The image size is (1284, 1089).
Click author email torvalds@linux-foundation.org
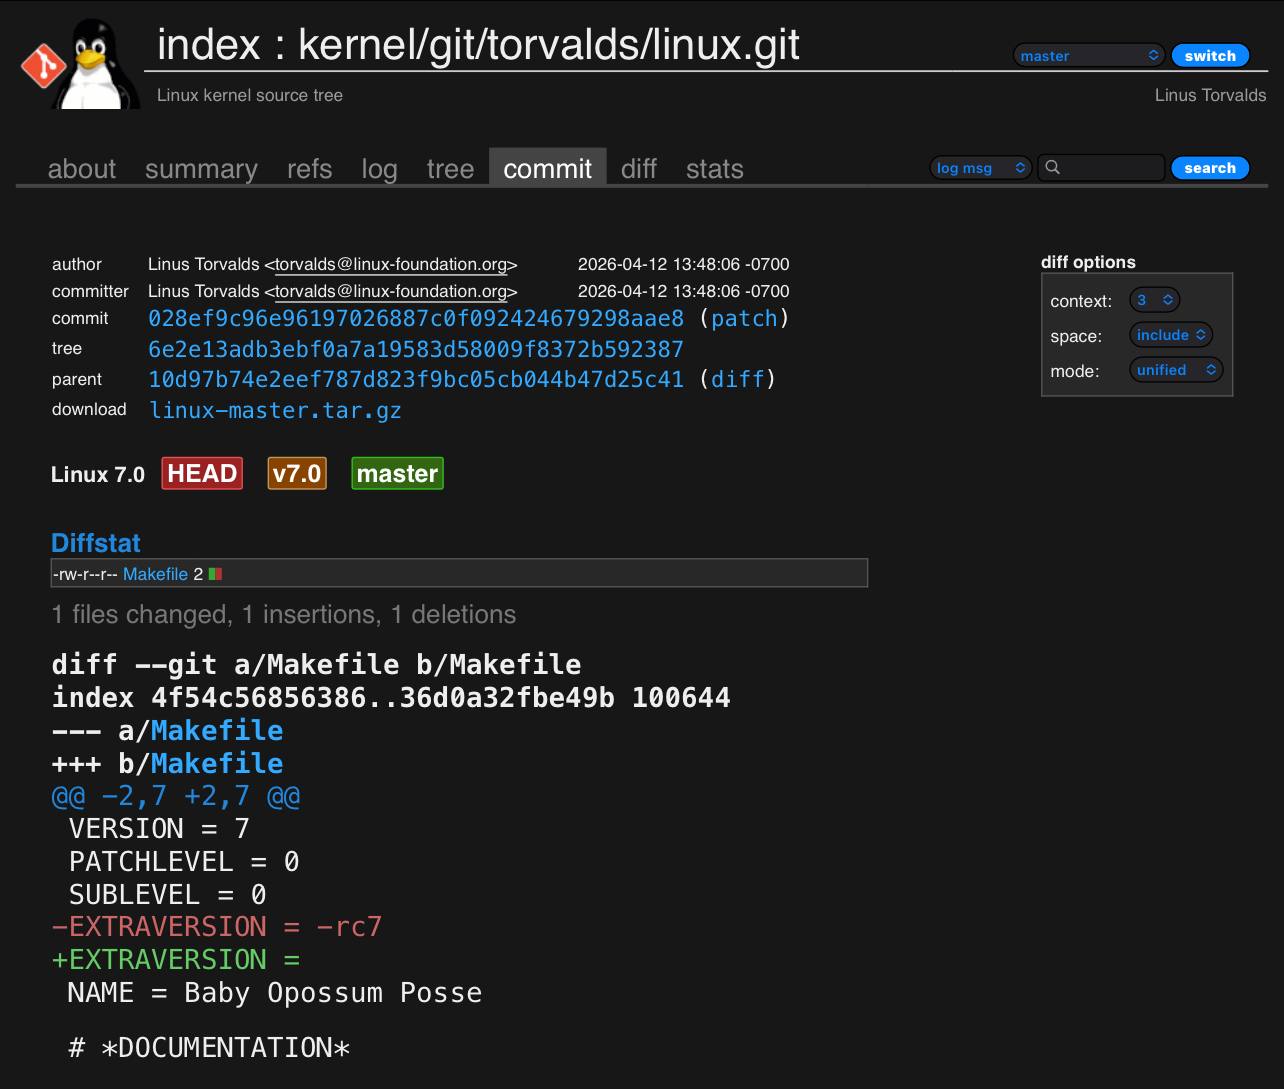391,265
